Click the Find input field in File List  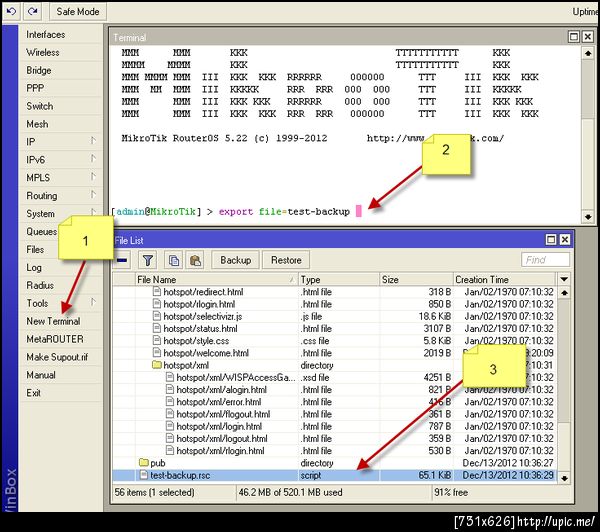(x=545, y=260)
